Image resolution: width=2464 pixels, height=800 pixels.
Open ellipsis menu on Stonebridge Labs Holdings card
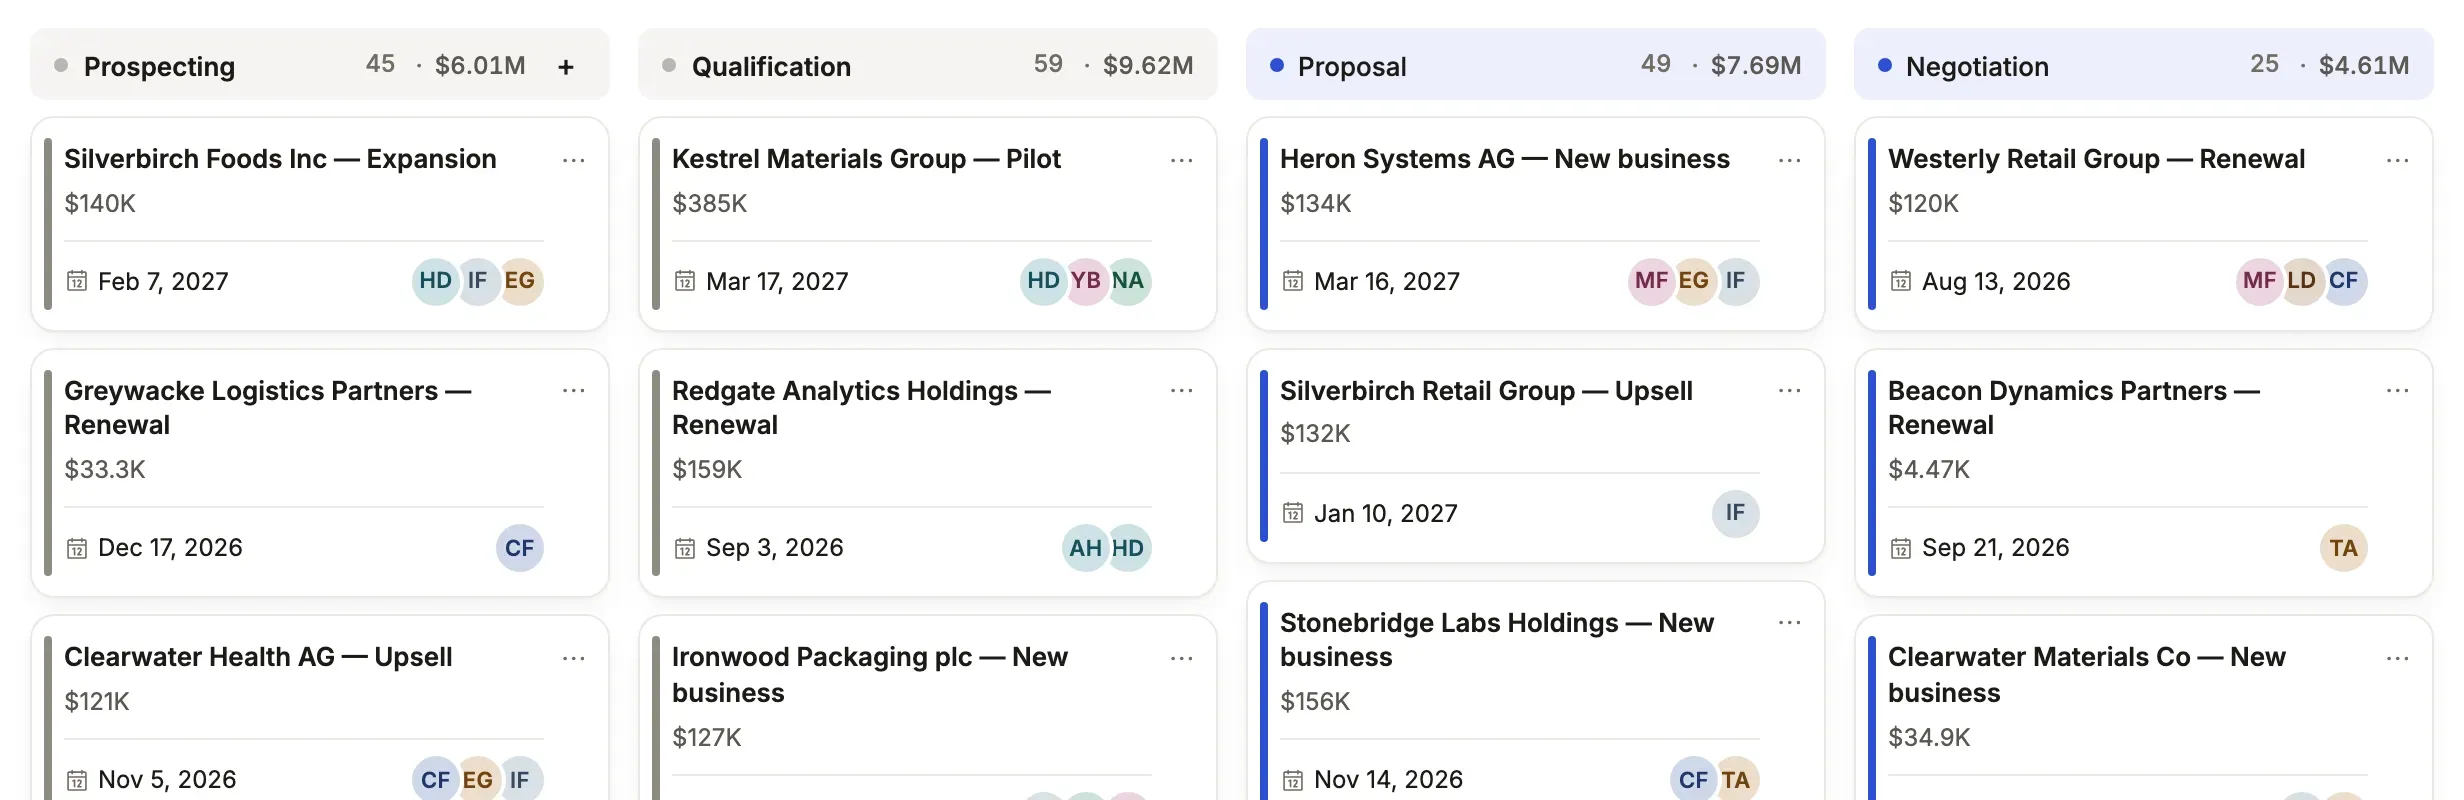point(1790,623)
